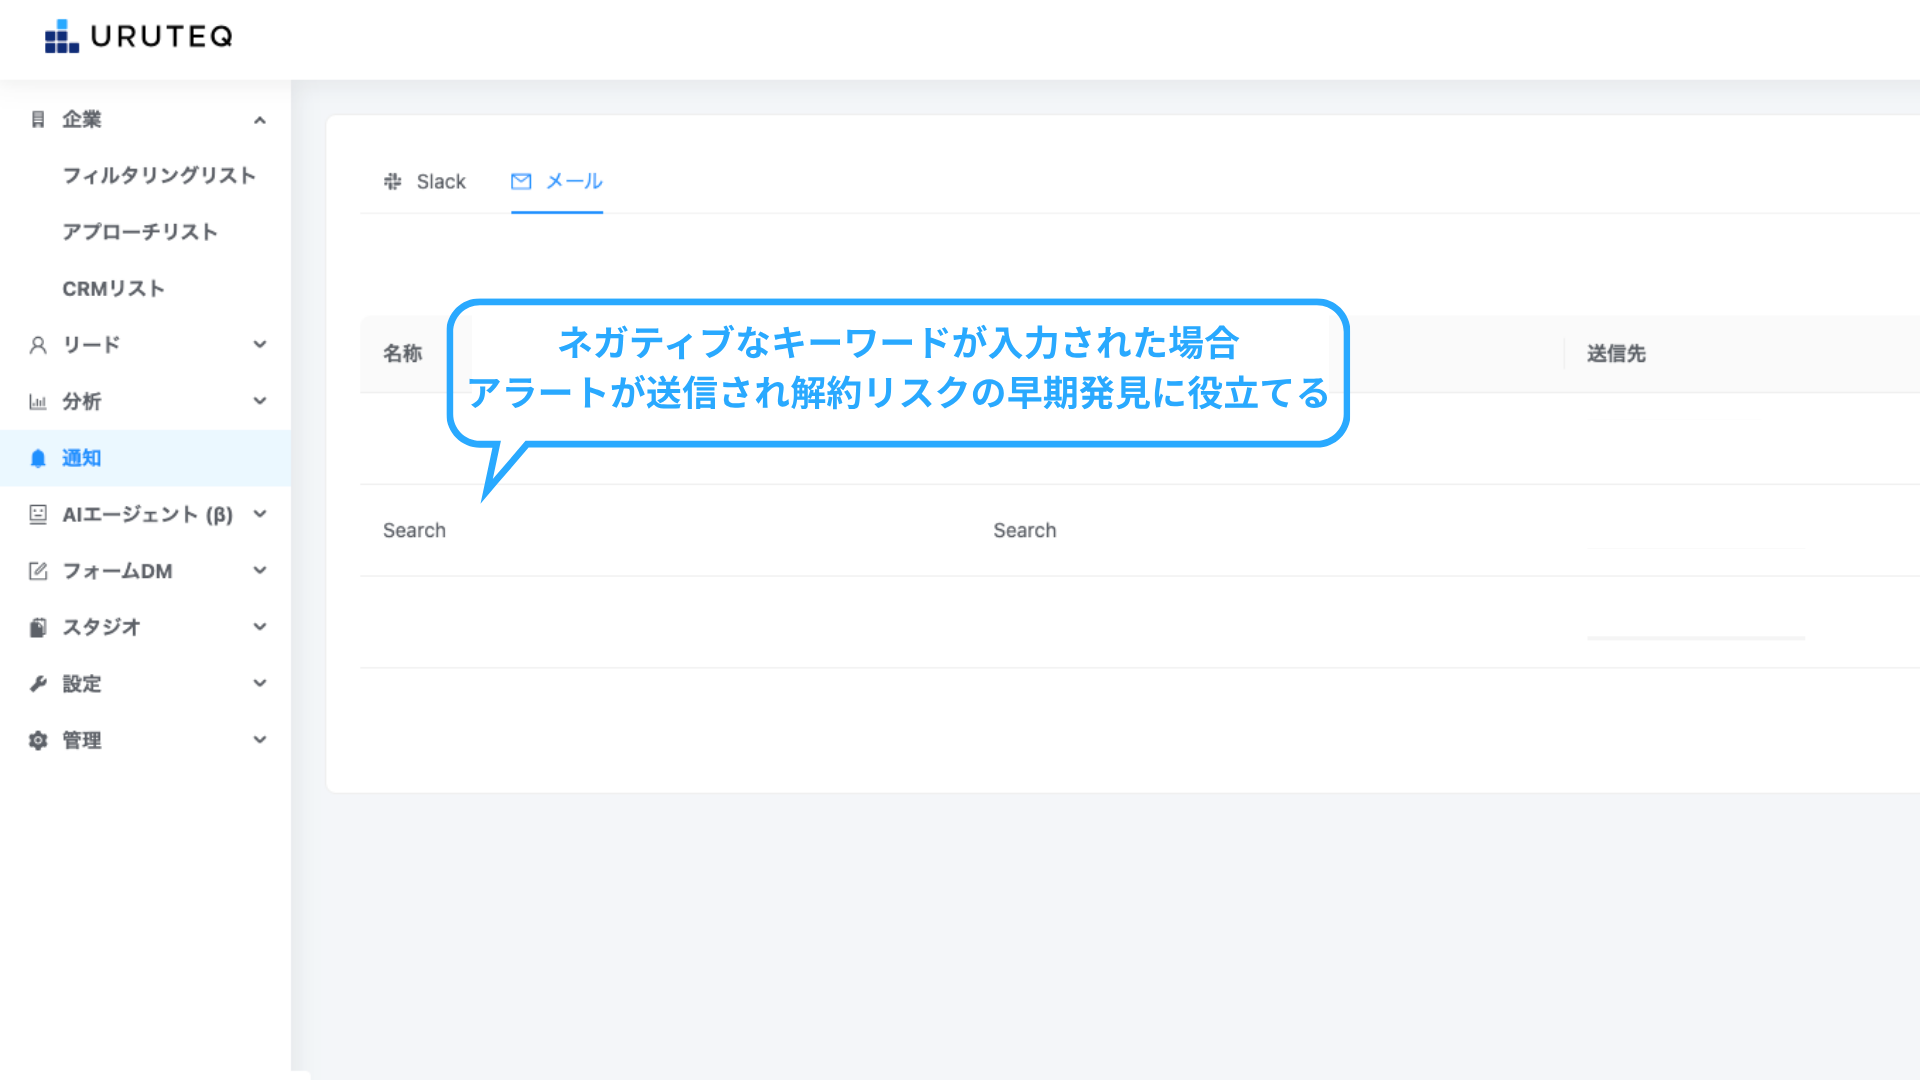Expand the リード submenu chevron
Viewport: 1920px width, 1080px height.
pyautogui.click(x=260, y=345)
